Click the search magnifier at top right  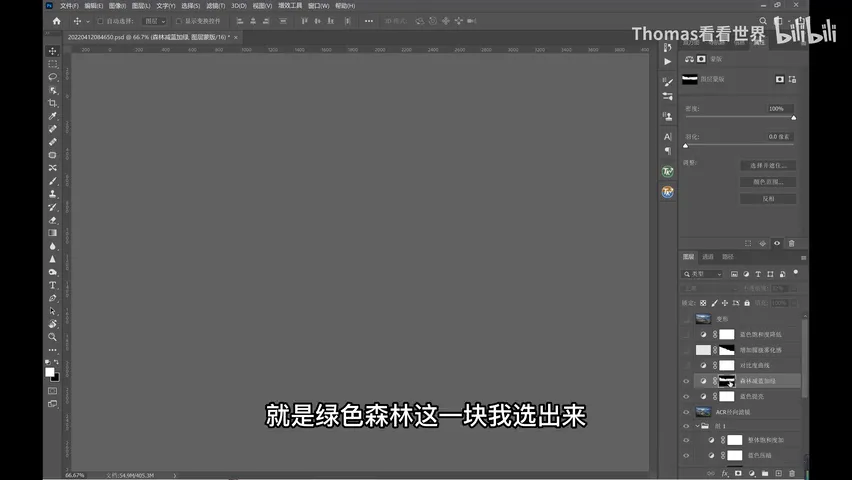coord(763,21)
